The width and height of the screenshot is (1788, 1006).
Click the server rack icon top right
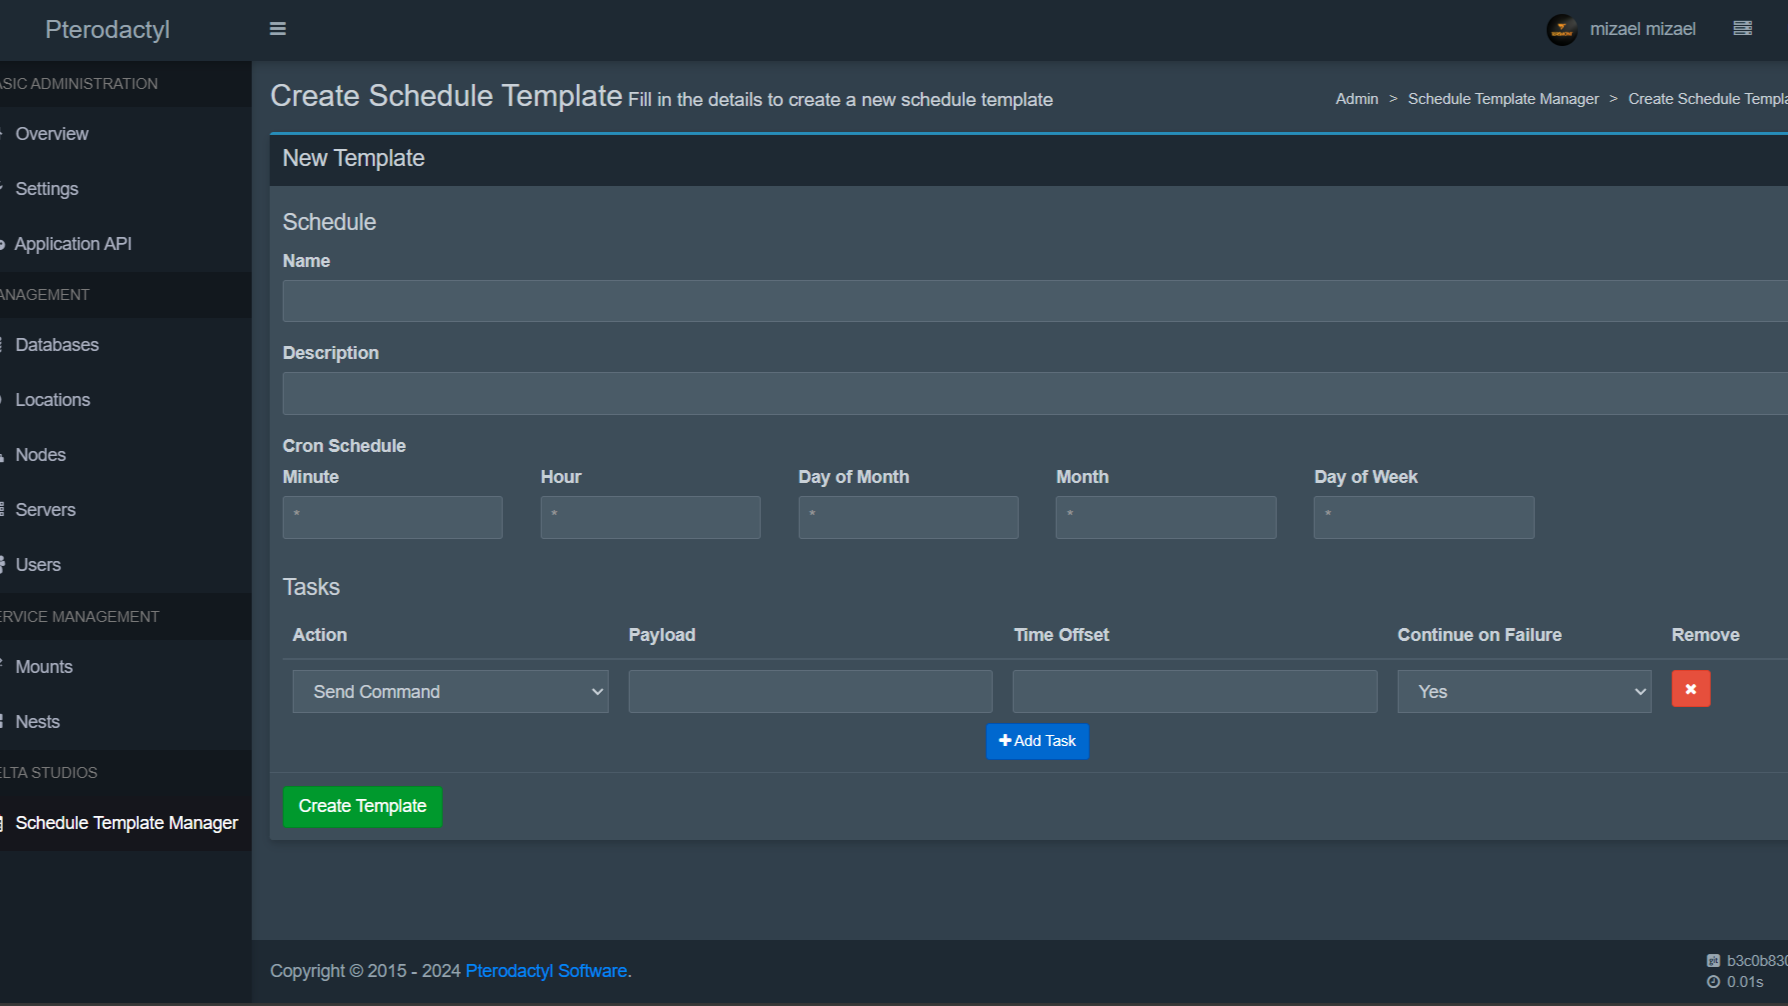click(1742, 28)
